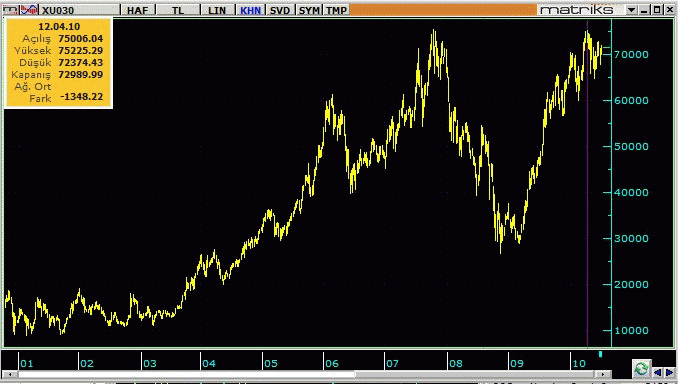Click the Fark value -1348.22
The height and width of the screenshot is (384, 678).
click(82, 96)
